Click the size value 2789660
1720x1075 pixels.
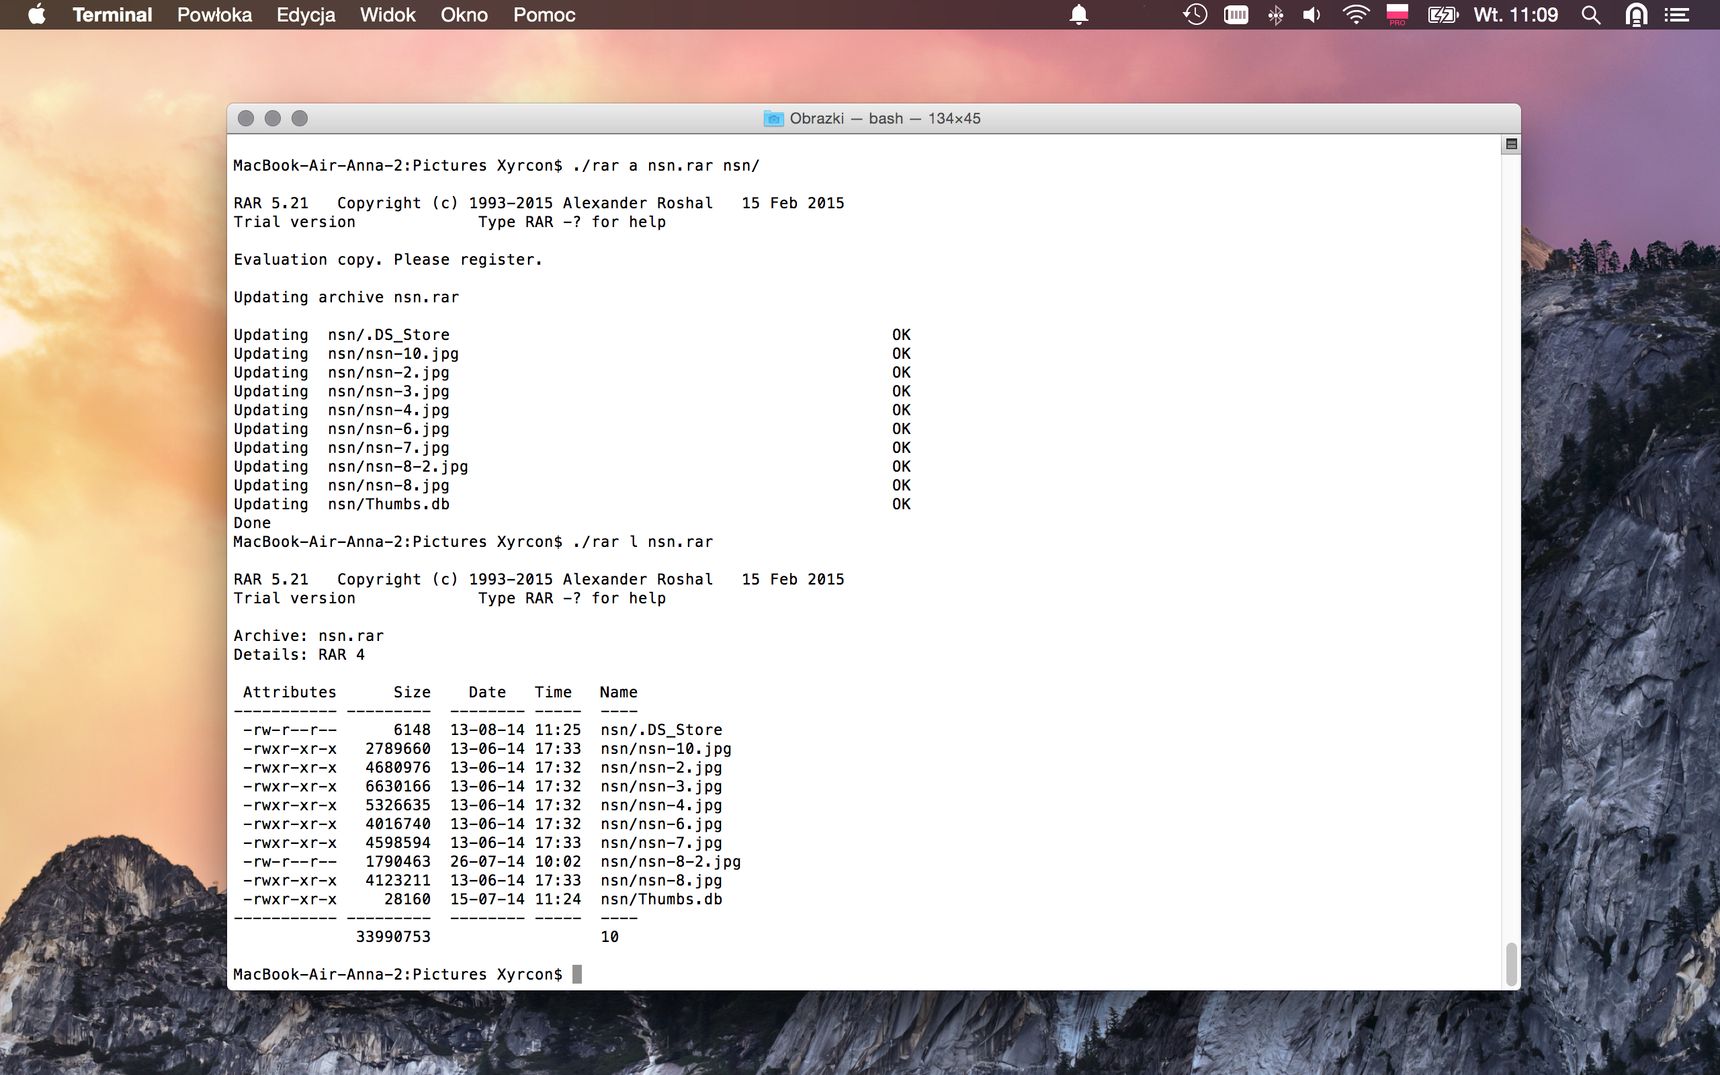point(398,749)
